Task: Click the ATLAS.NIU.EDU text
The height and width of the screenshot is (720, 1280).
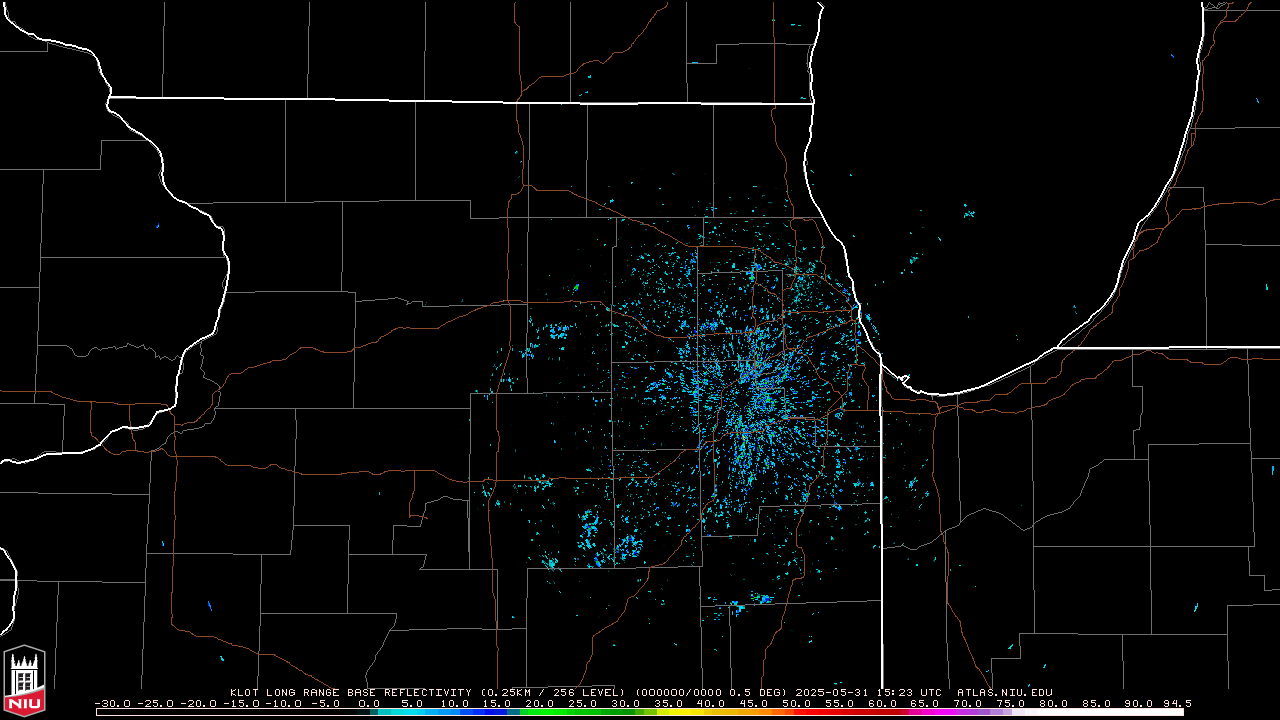Action: (x=1005, y=692)
